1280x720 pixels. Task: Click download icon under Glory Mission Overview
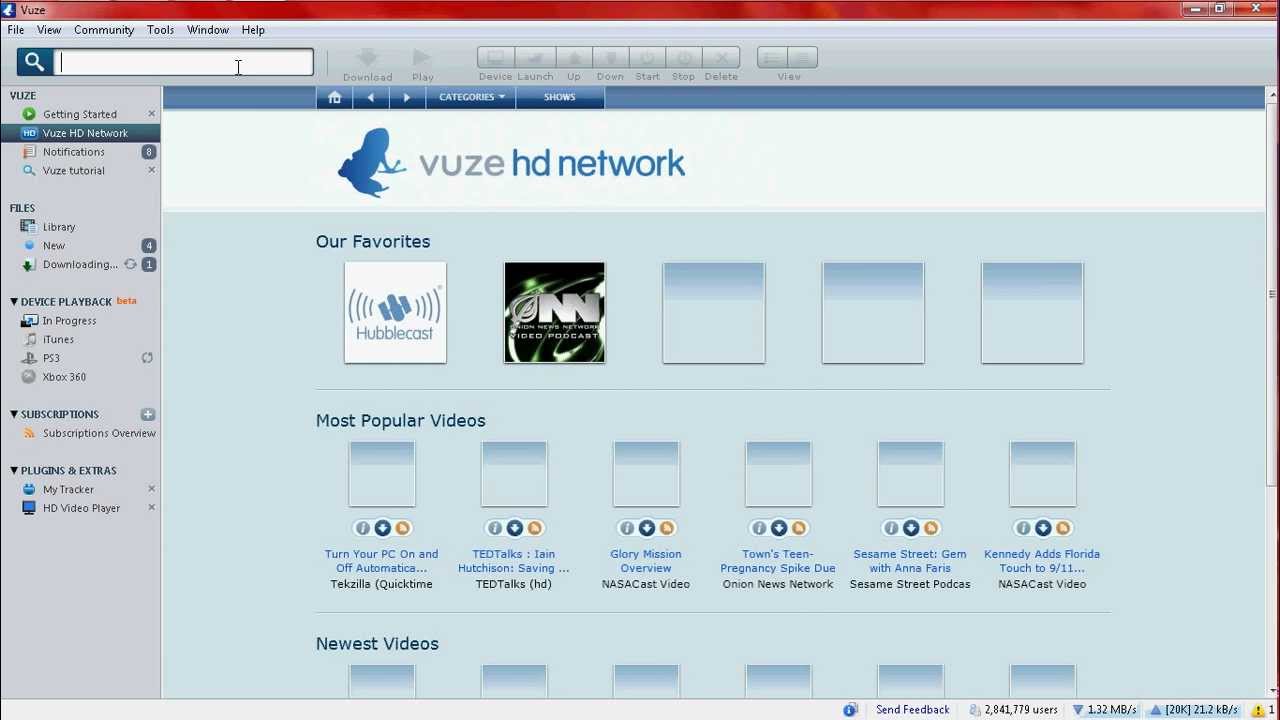coord(646,528)
